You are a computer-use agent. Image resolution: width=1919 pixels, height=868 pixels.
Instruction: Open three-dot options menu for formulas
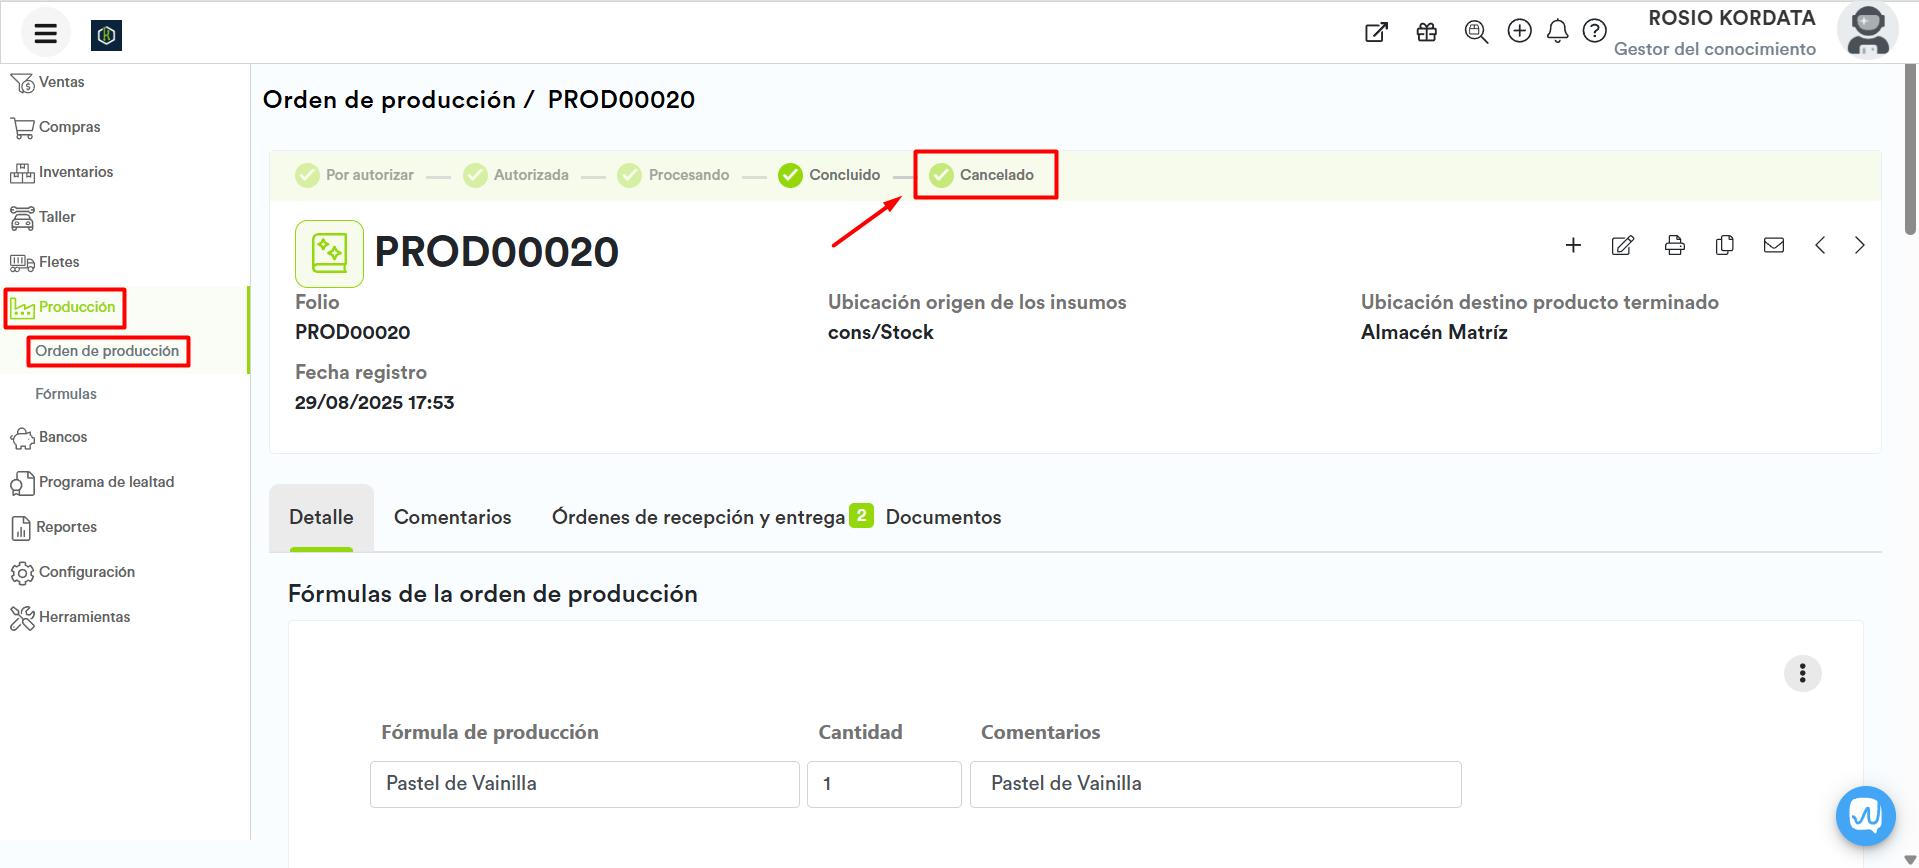(1802, 674)
